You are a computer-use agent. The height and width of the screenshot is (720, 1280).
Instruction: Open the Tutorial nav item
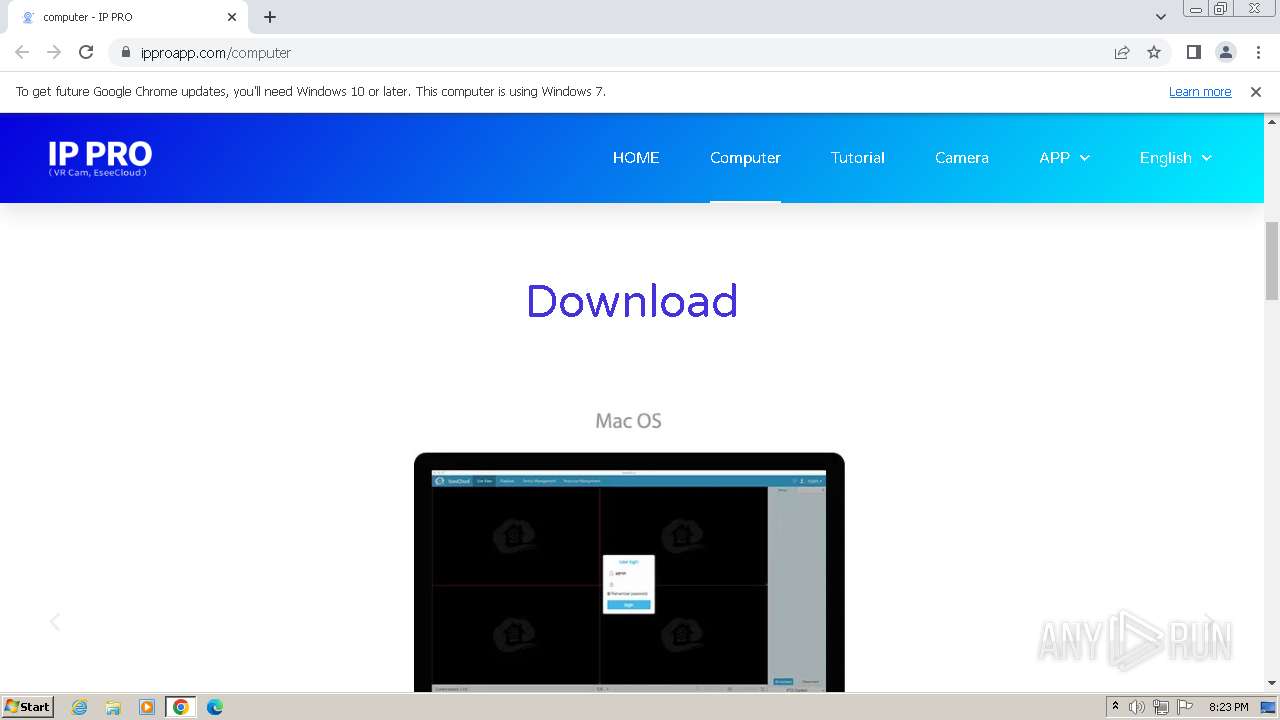[x=858, y=157]
